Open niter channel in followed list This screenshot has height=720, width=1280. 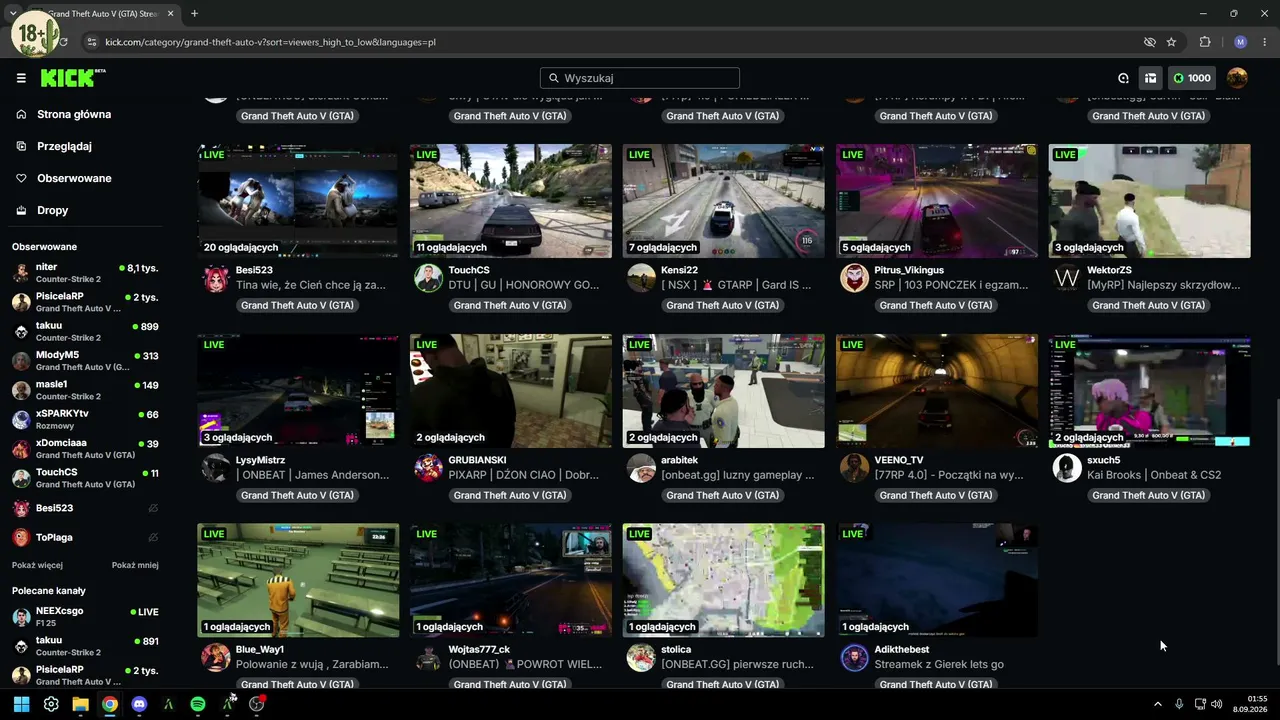coord(85,274)
